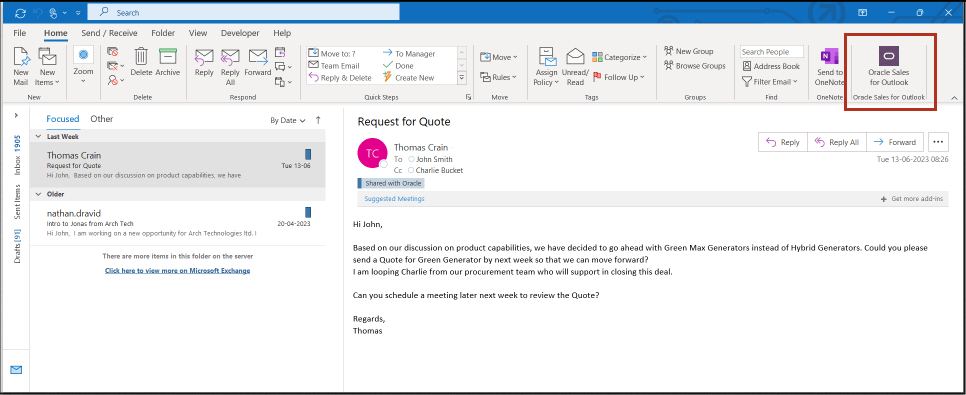The height and width of the screenshot is (395, 966).
Task: Select the Reply & Delete quick step
Action: pos(339,78)
